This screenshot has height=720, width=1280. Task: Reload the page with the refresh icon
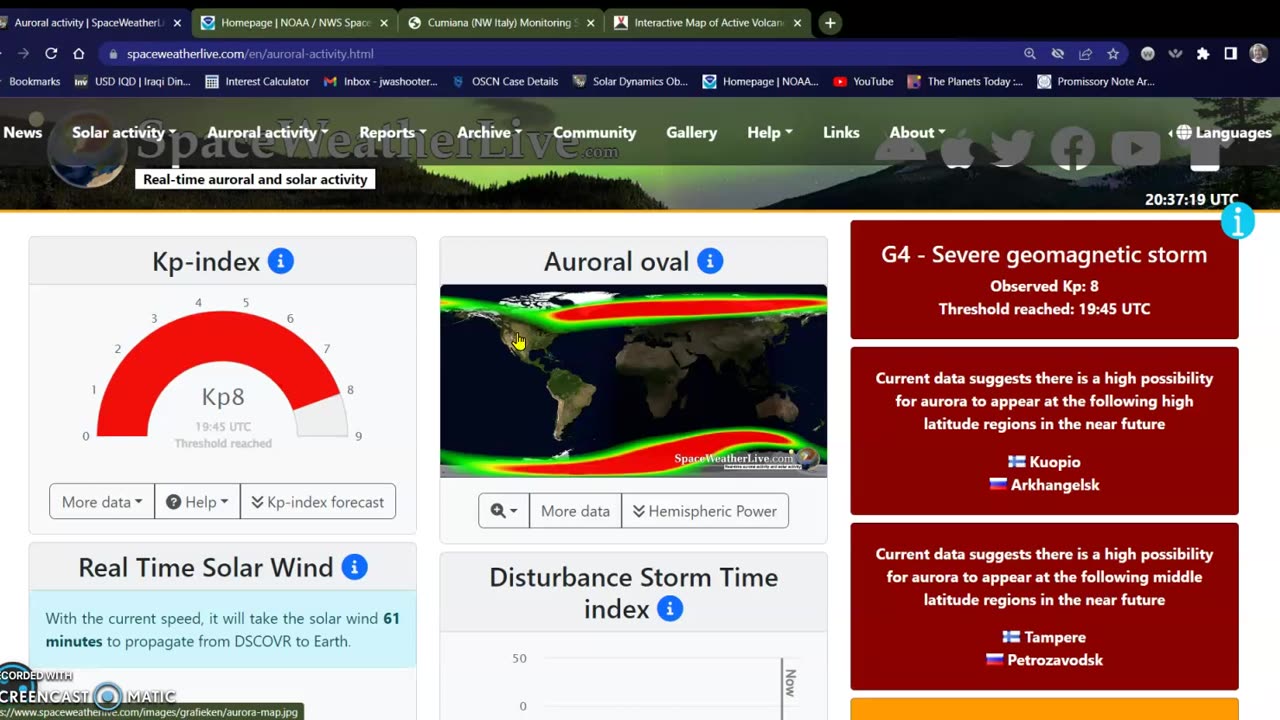[x=51, y=53]
